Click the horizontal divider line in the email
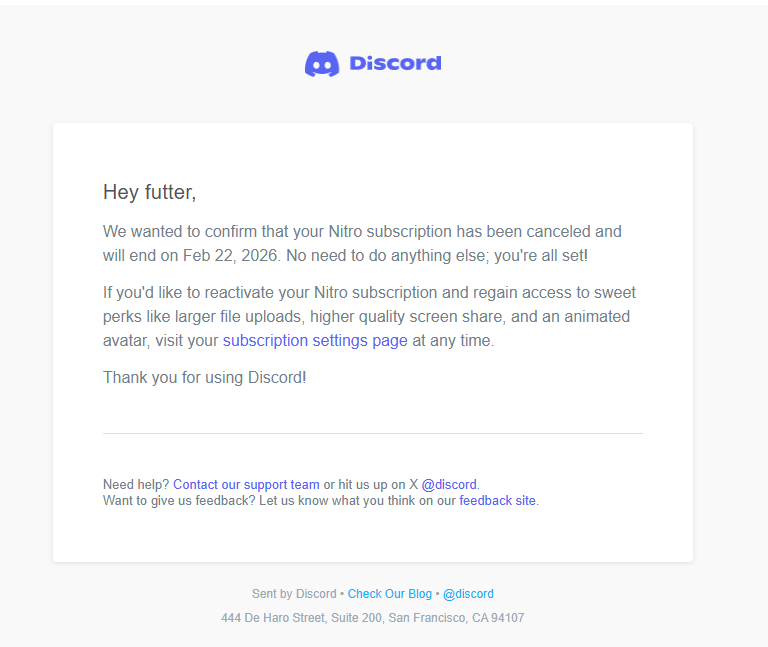Screen dimensions: 768x647 click(372, 434)
